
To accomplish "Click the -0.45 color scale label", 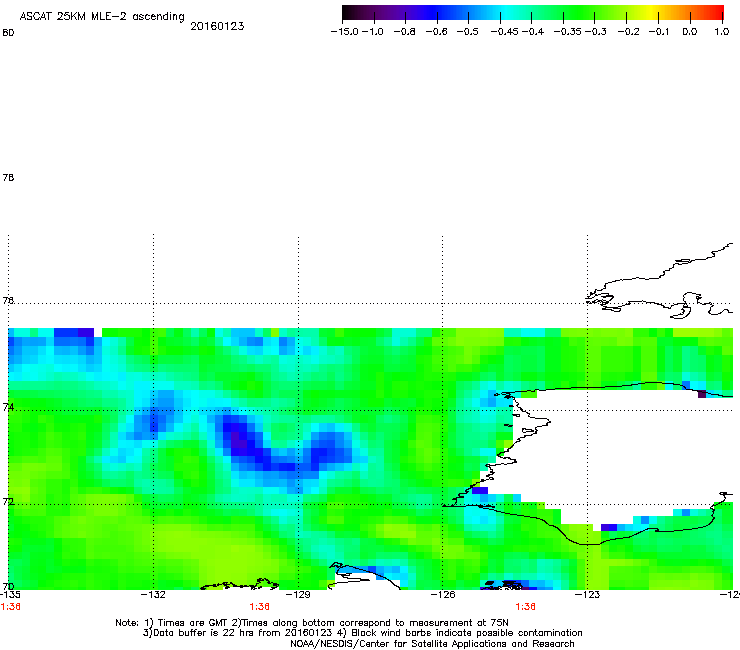I will [x=504, y=32].
